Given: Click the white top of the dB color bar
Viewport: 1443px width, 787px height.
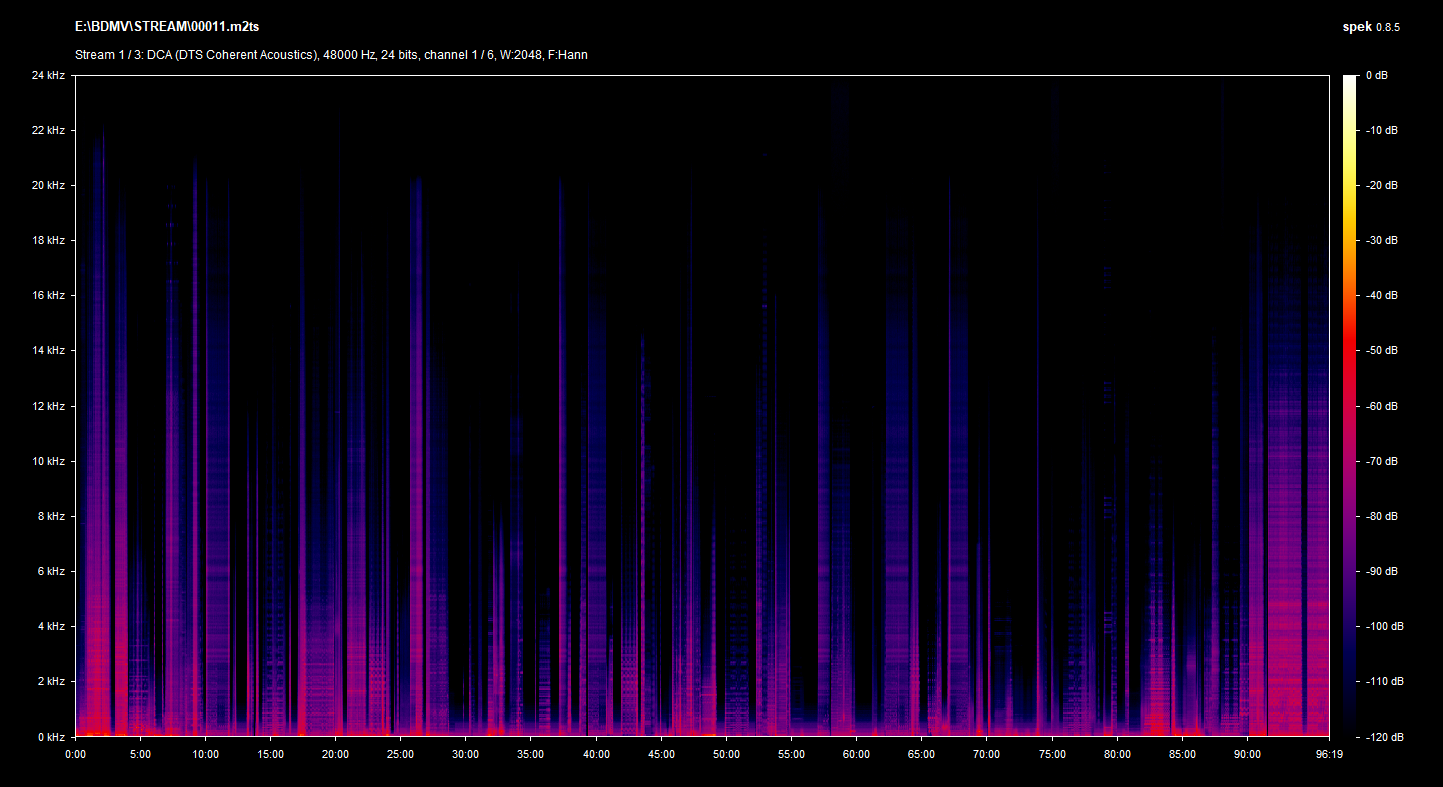Looking at the screenshot, I should pyautogui.click(x=1350, y=82).
